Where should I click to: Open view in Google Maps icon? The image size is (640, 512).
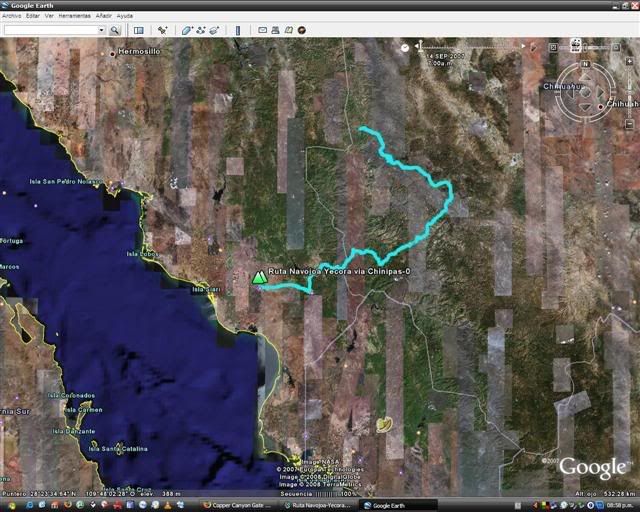click(x=288, y=30)
